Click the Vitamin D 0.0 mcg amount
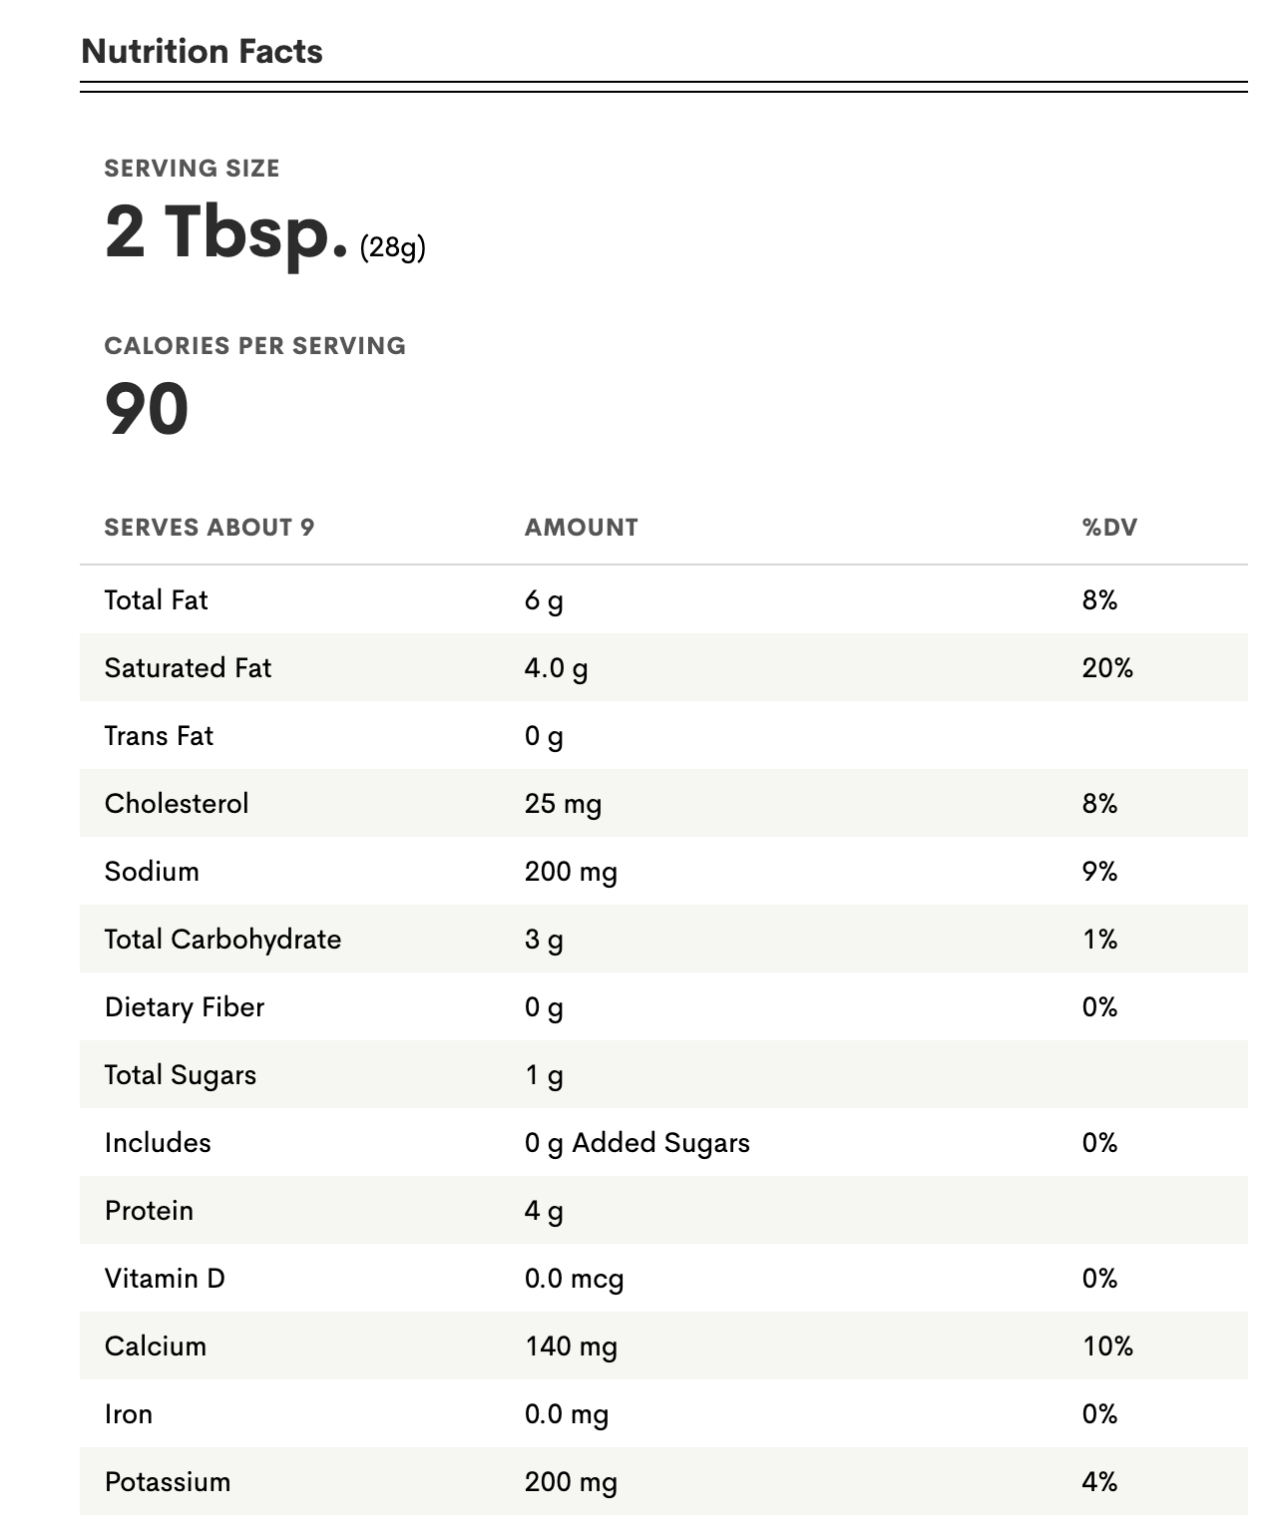Image resolution: width=1277 pixels, height=1536 pixels. coord(574,1279)
